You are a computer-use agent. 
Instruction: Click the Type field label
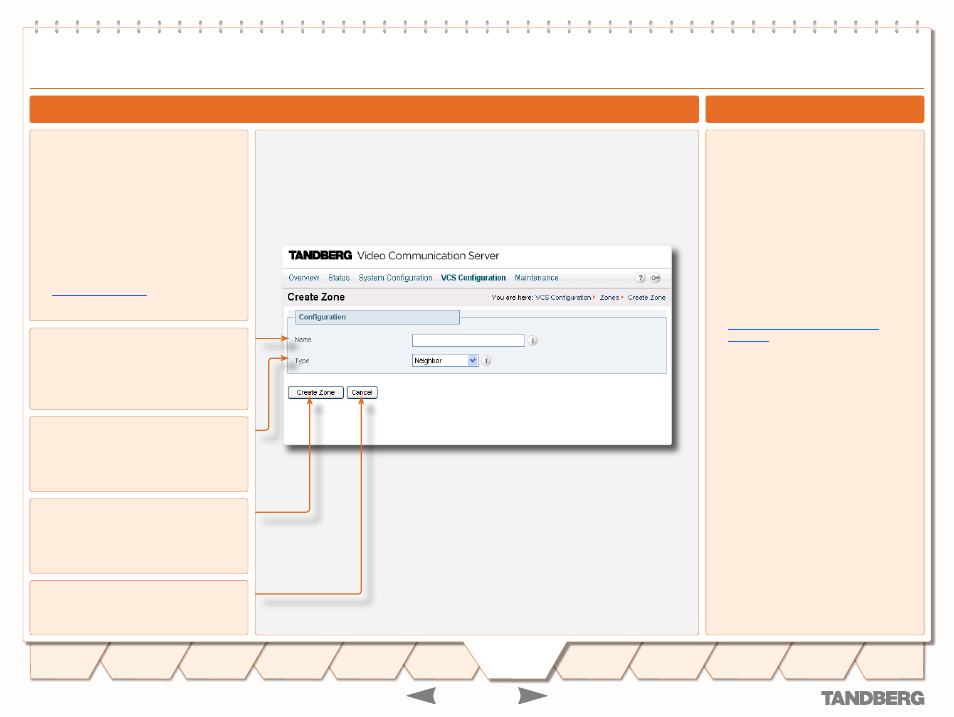tap(302, 360)
